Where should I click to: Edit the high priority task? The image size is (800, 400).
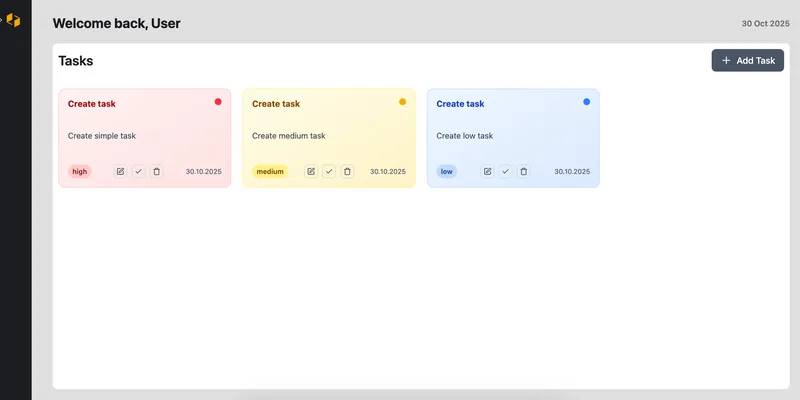click(120, 171)
